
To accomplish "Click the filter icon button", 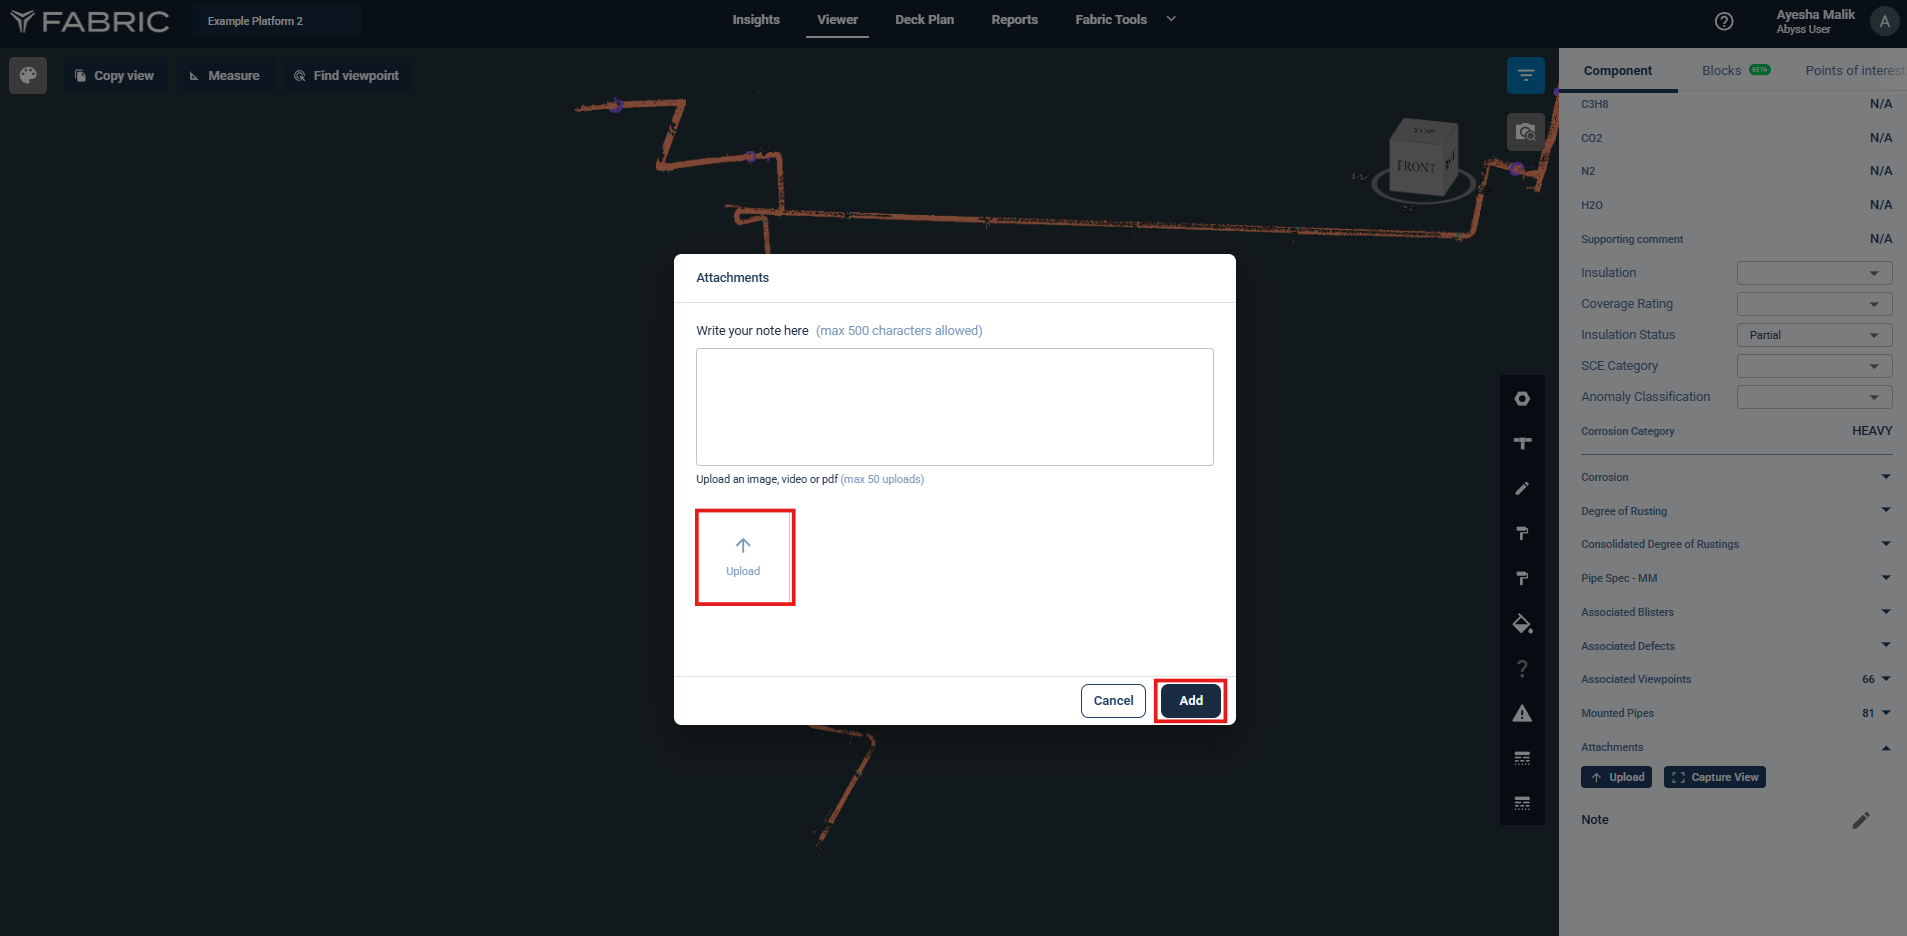I will click(1525, 75).
